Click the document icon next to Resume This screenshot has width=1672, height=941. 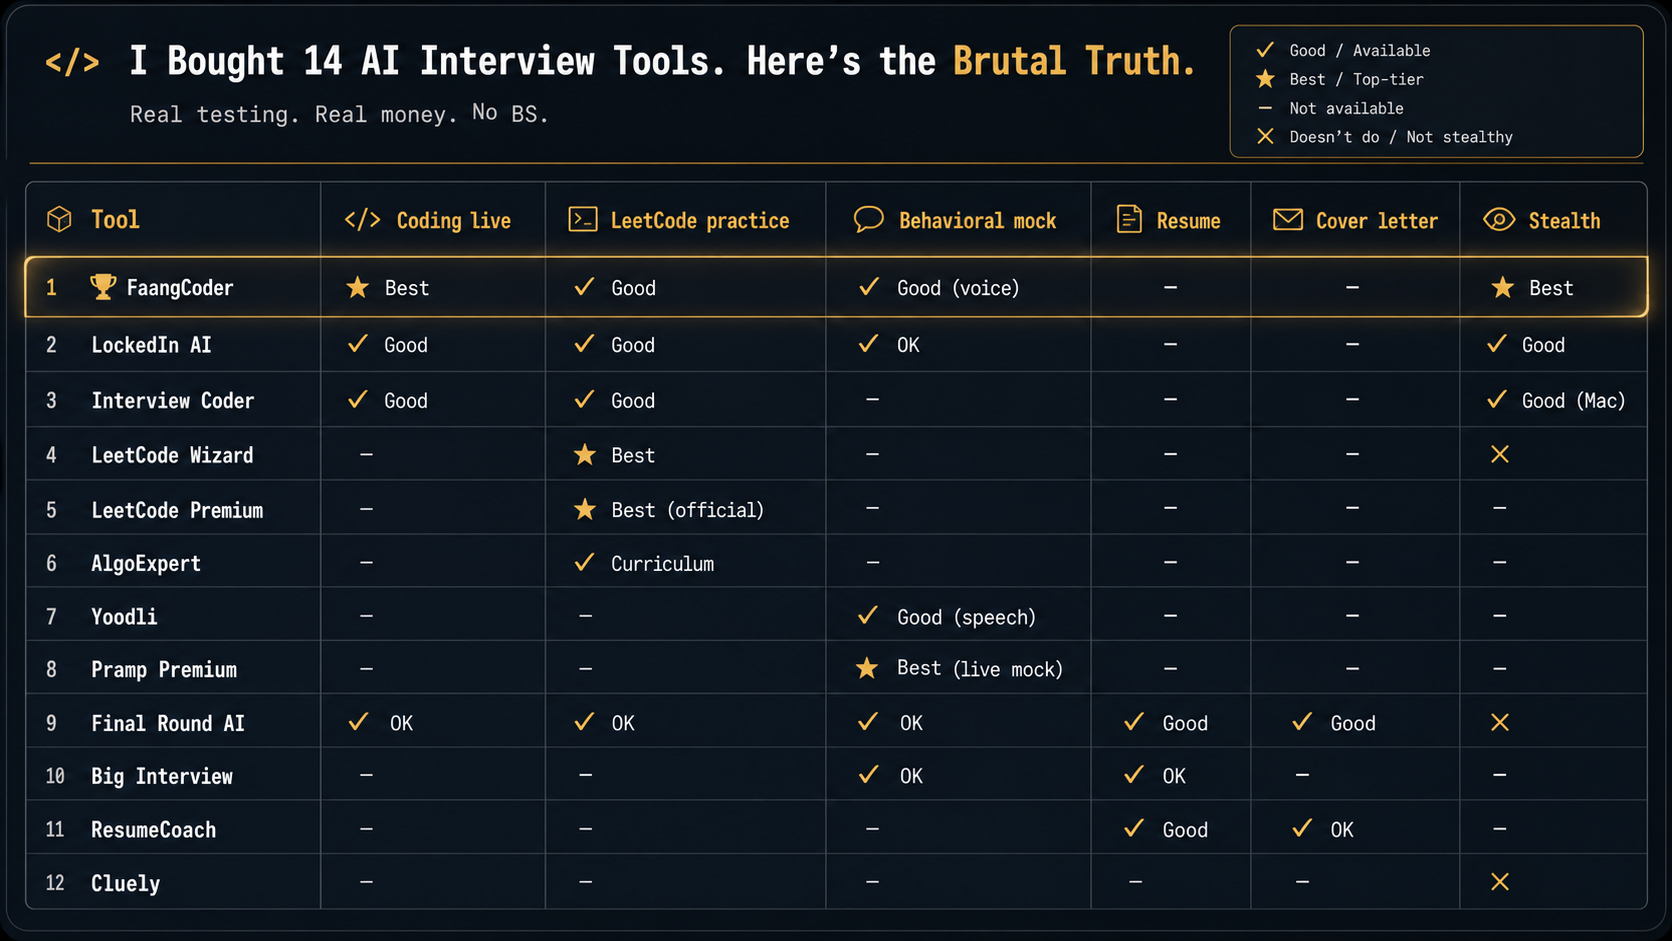tap(1129, 219)
